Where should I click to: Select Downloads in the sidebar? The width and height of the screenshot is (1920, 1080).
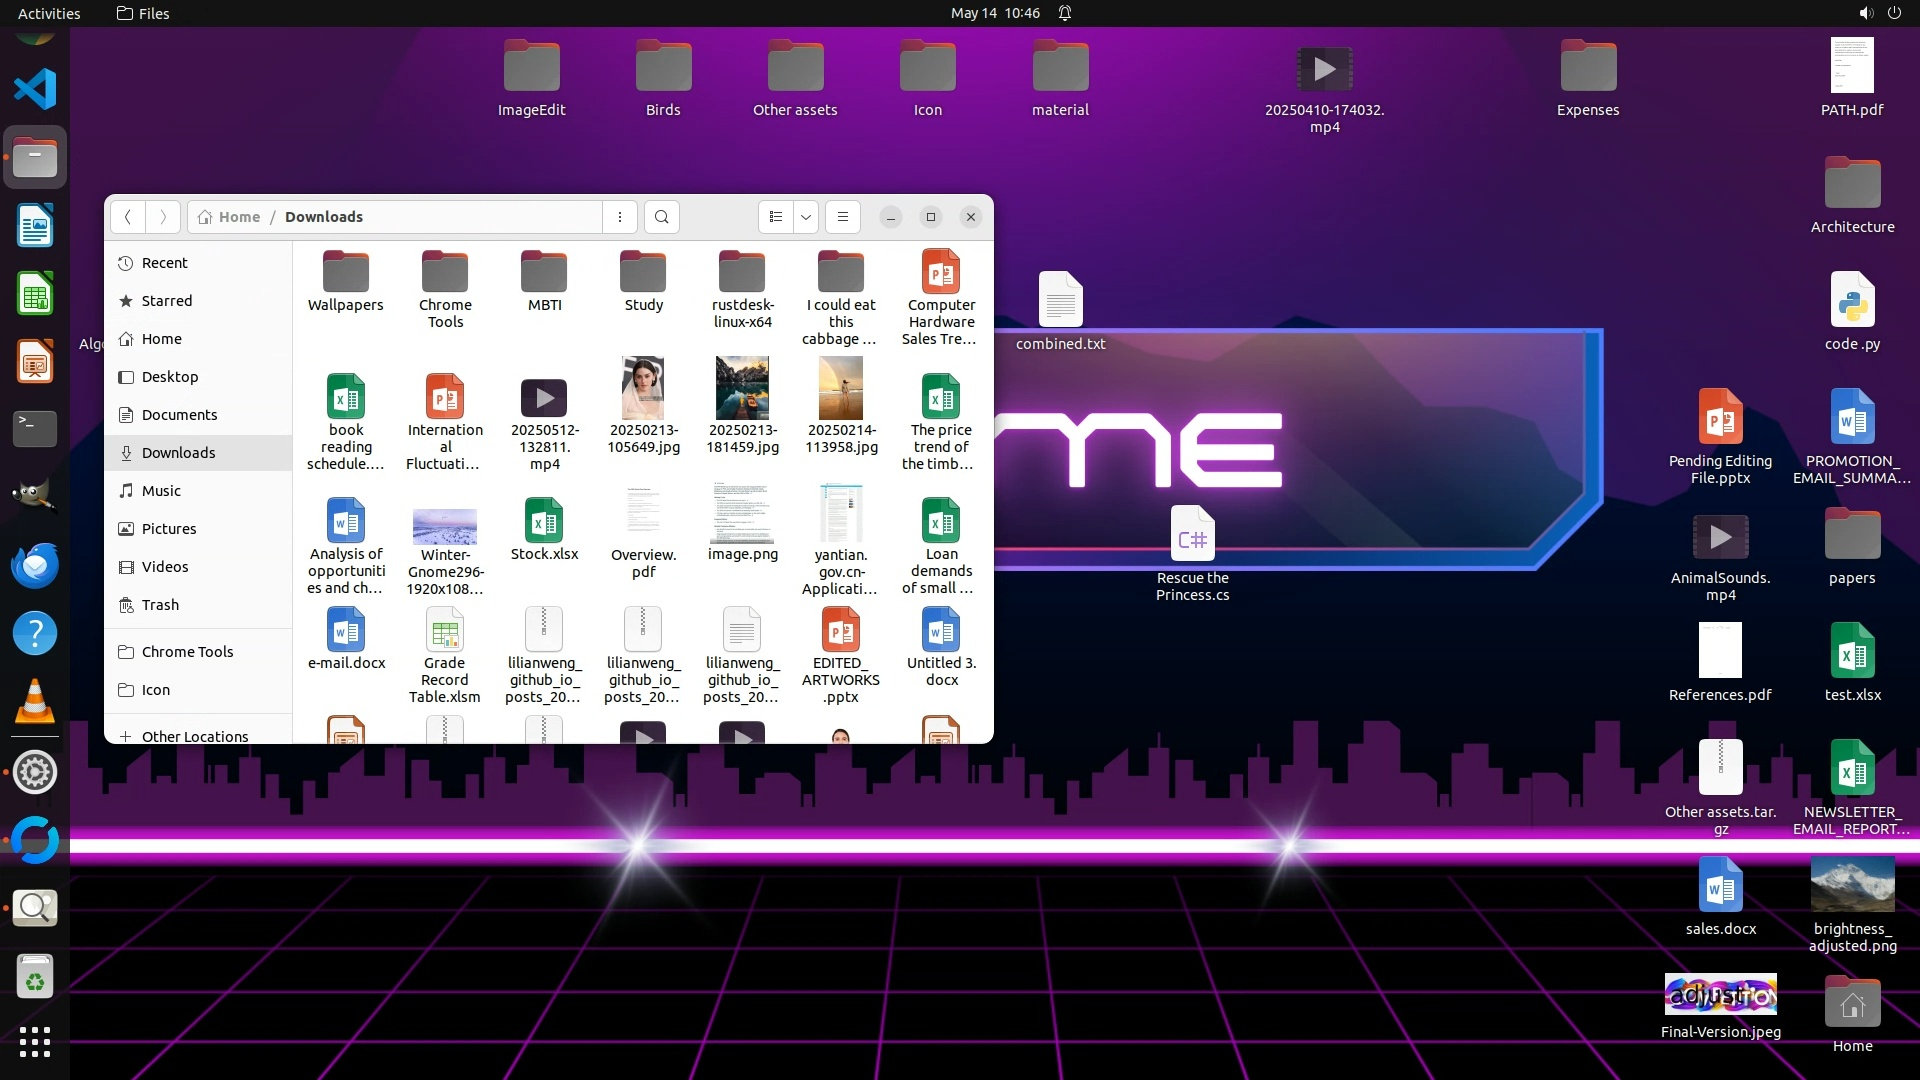pyautogui.click(x=178, y=453)
